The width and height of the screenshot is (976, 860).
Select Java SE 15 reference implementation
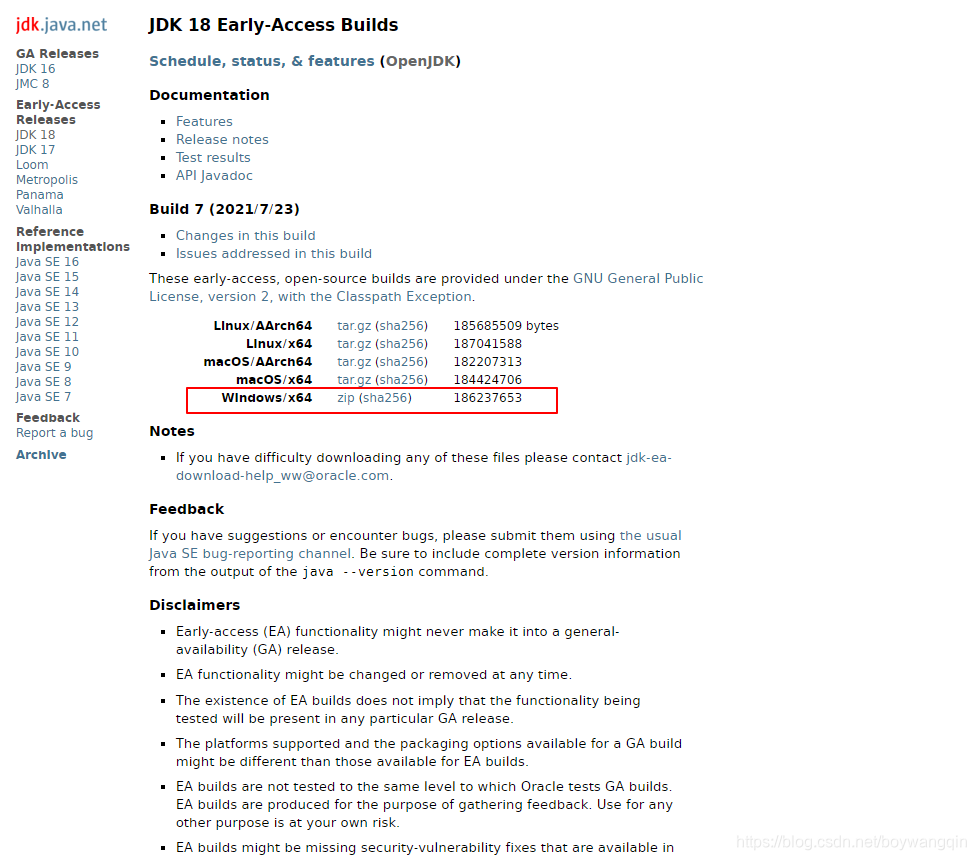click(x=47, y=276)
